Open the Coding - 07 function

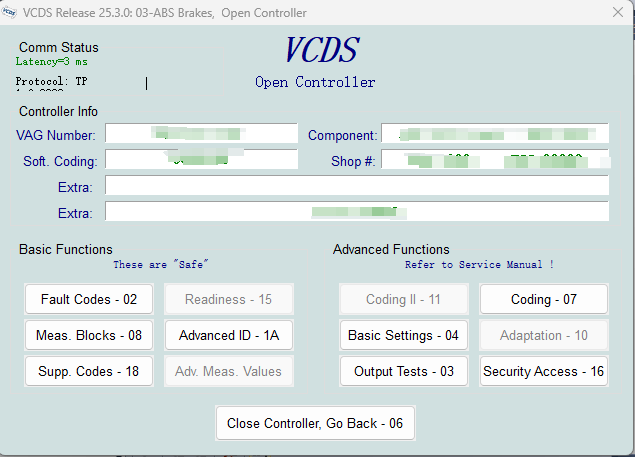tap(543, 300)
